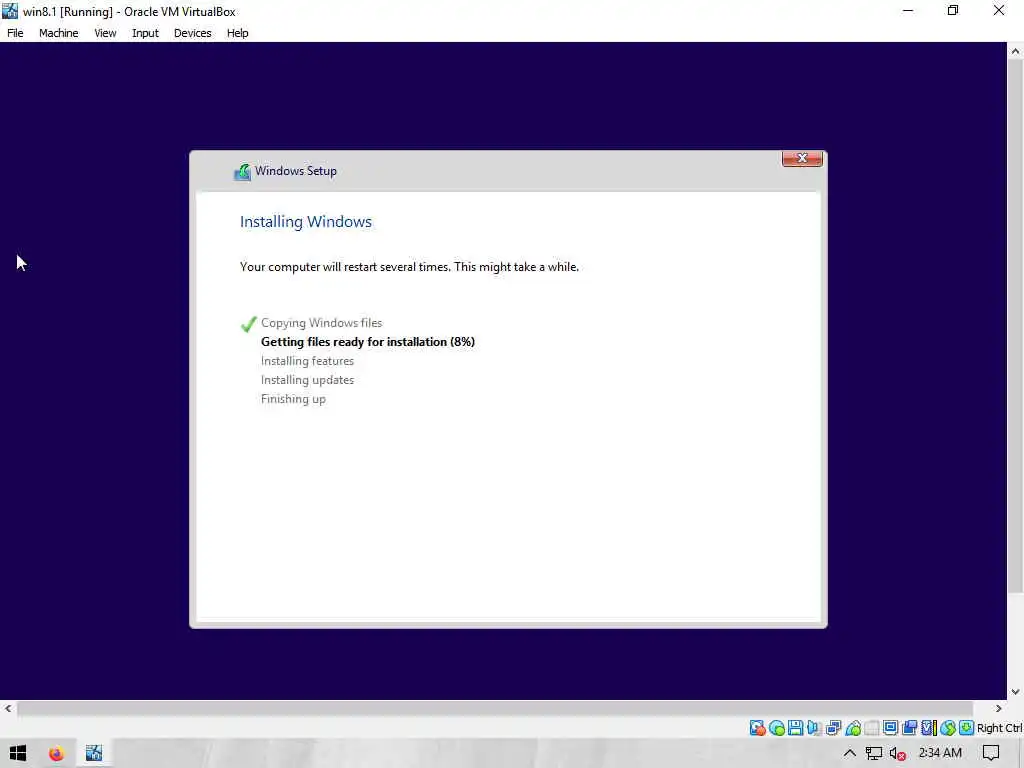Click the restart notice sentence in setup dialog
1024x768 pixels.
pyautogui.click(x=409, y=266)
